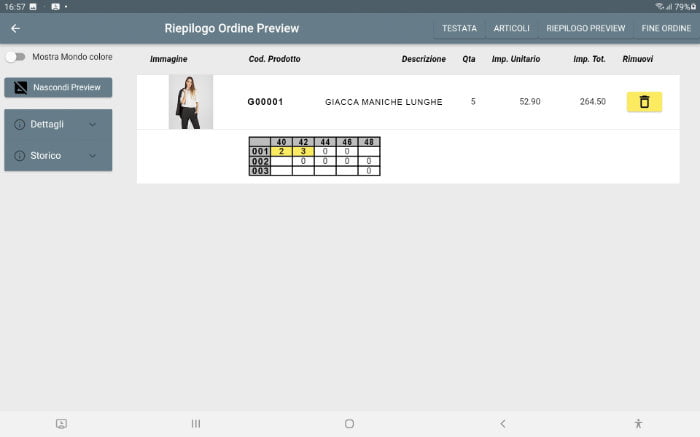Select the Riepilogo Preview tab
The image size is (700, 437).
[x=586, y=28]
